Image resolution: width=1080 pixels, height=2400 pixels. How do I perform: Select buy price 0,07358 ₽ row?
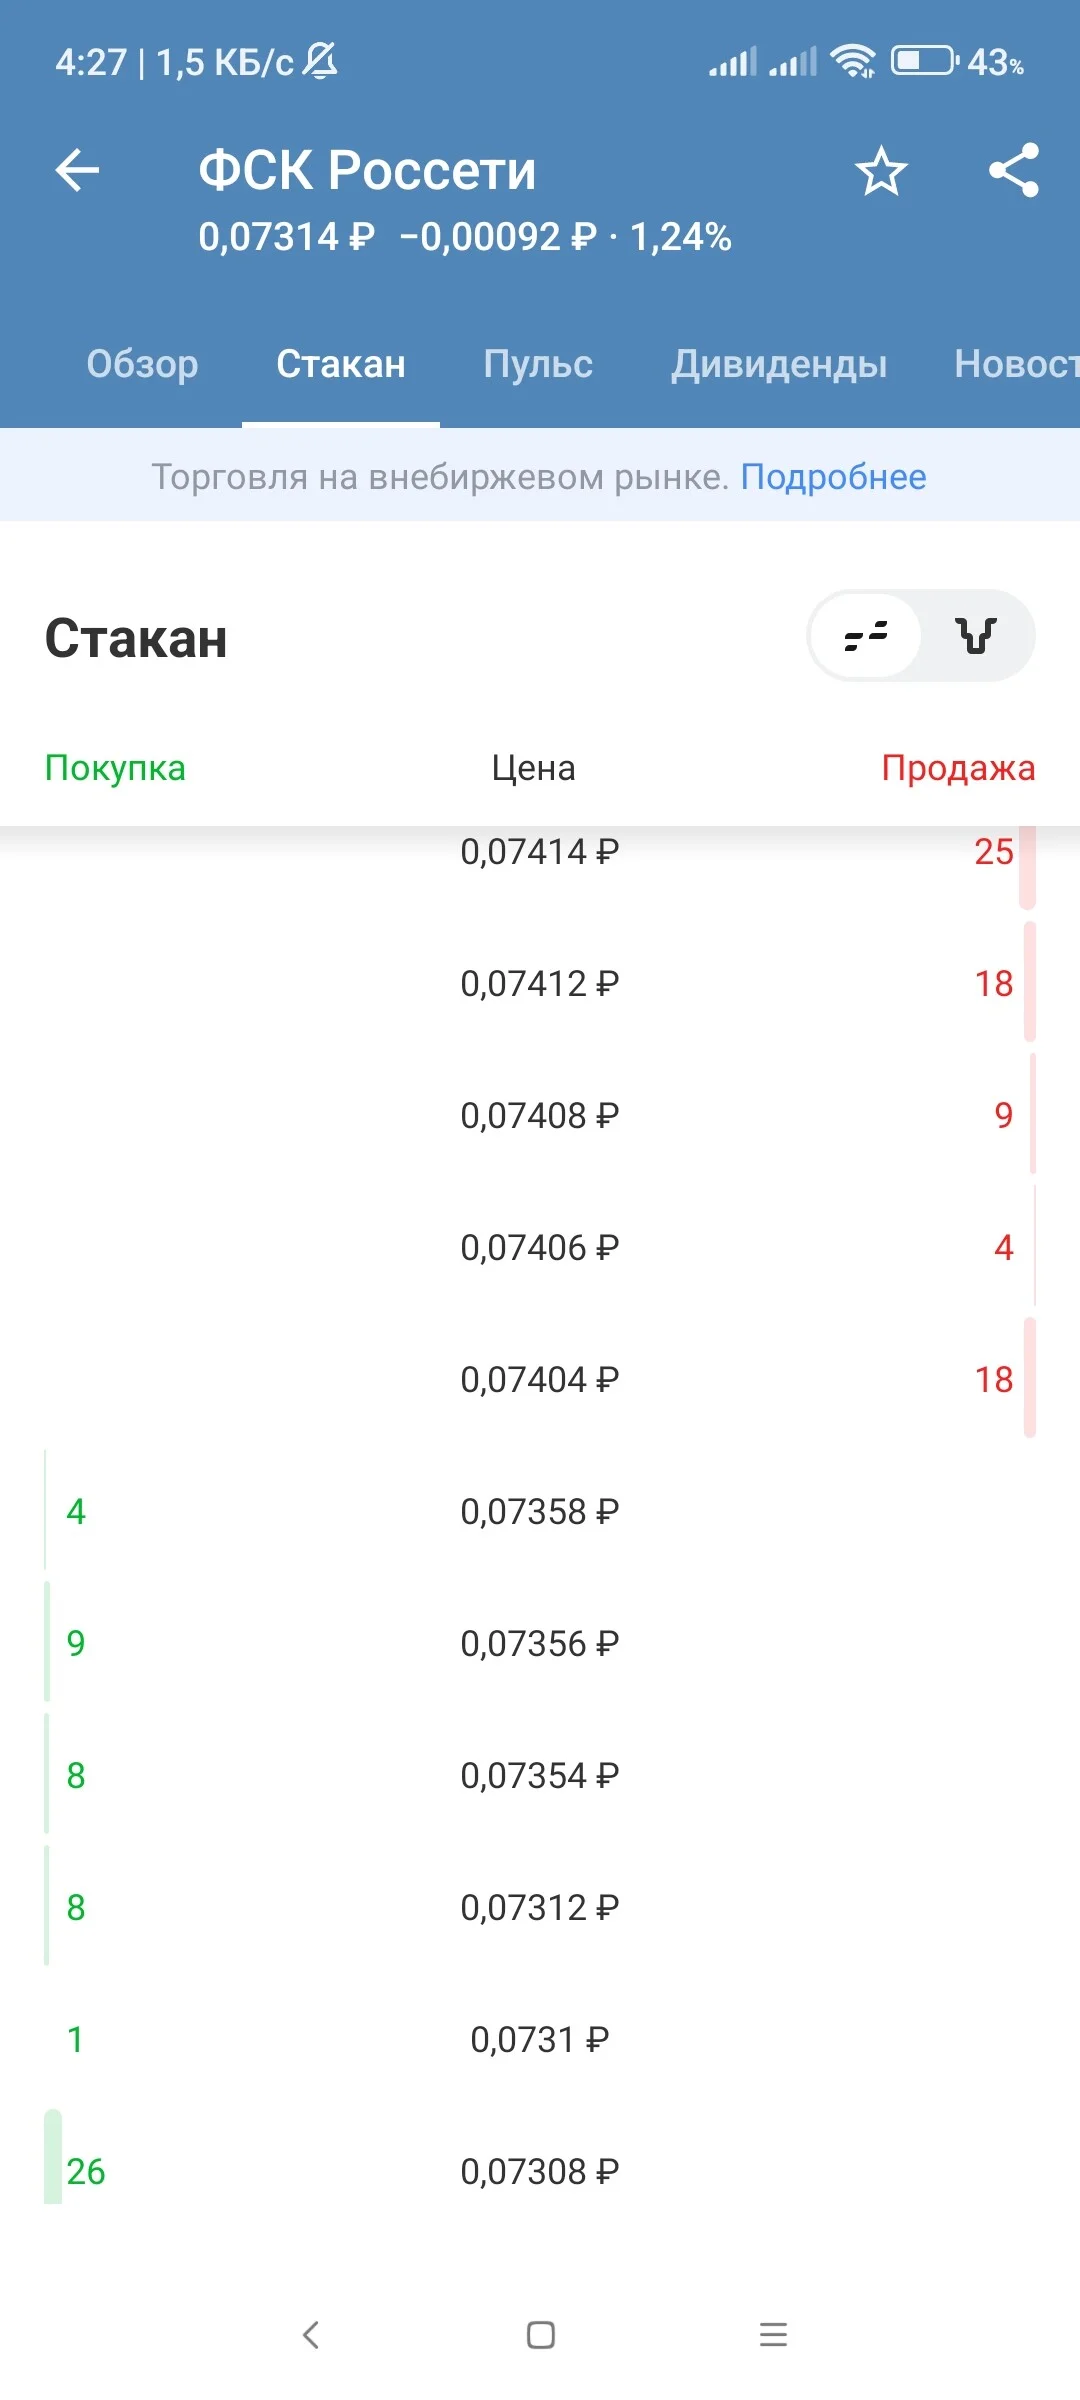point(540,1512)
